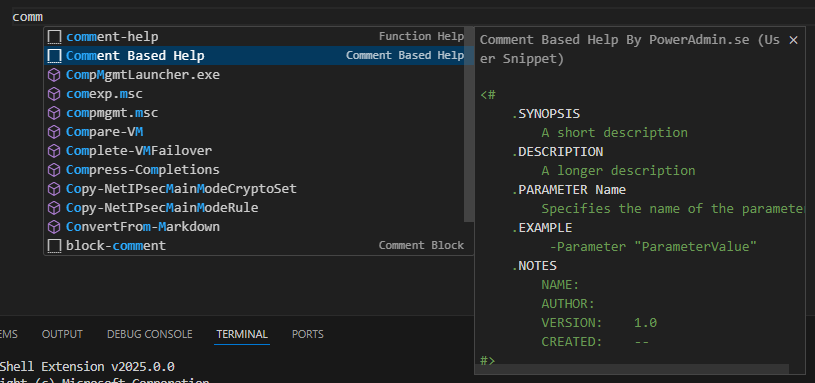Click the suggestion list vertical scrollbar

tap(469, 125)
